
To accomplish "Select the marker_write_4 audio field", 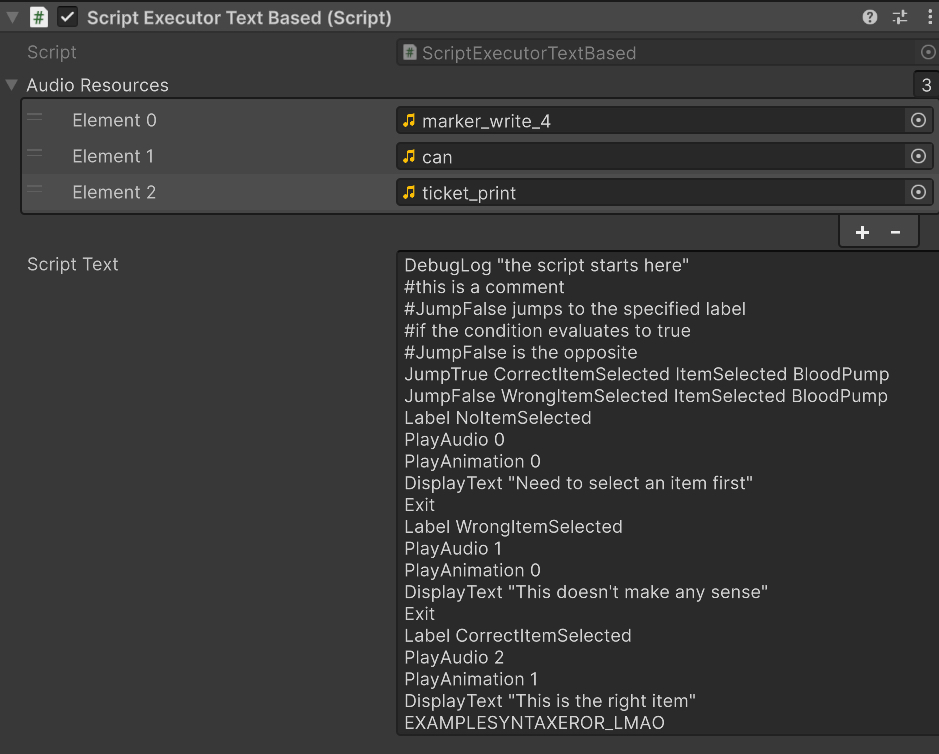I will coord(650,121).
